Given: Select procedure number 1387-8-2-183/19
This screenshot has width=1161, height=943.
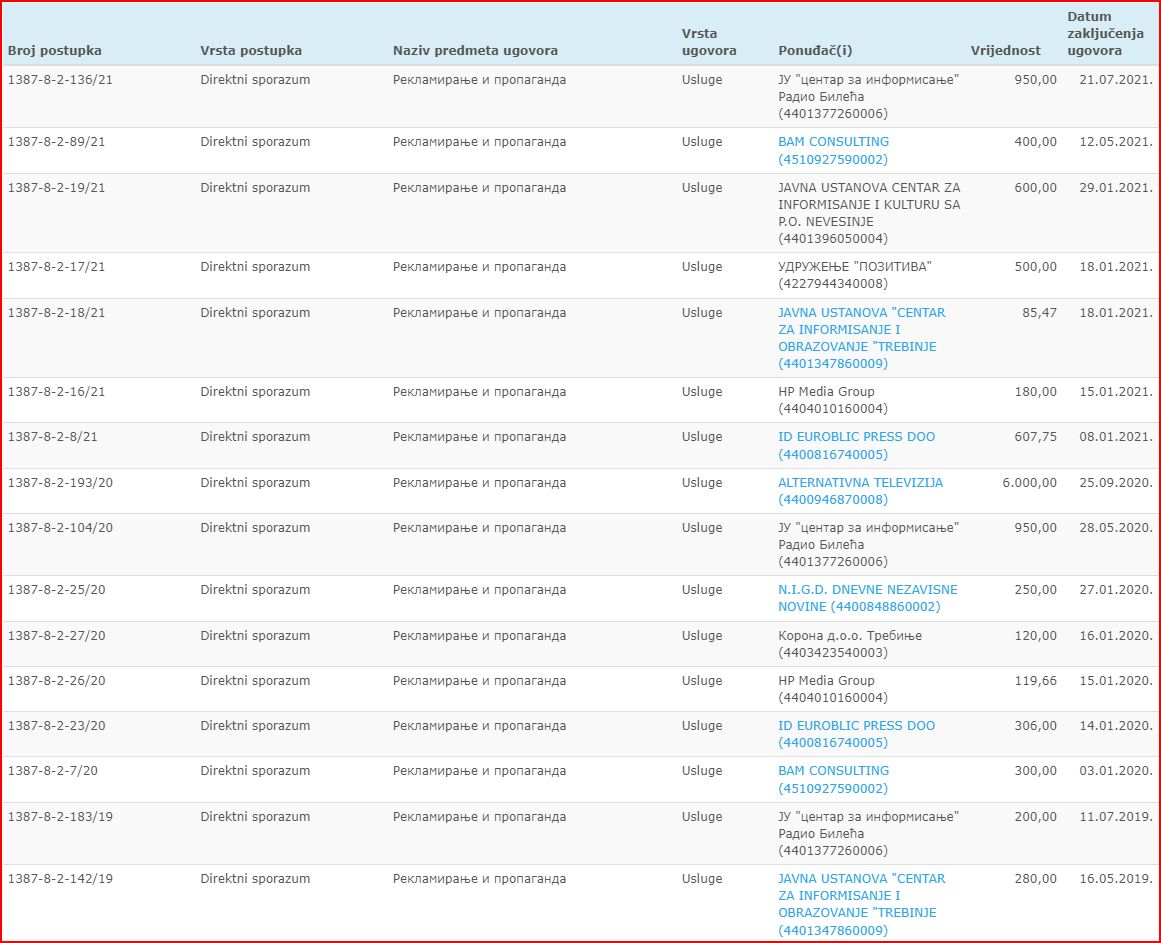Looking at the screenshot, I should pyautogui.click(x=60, y=818).
